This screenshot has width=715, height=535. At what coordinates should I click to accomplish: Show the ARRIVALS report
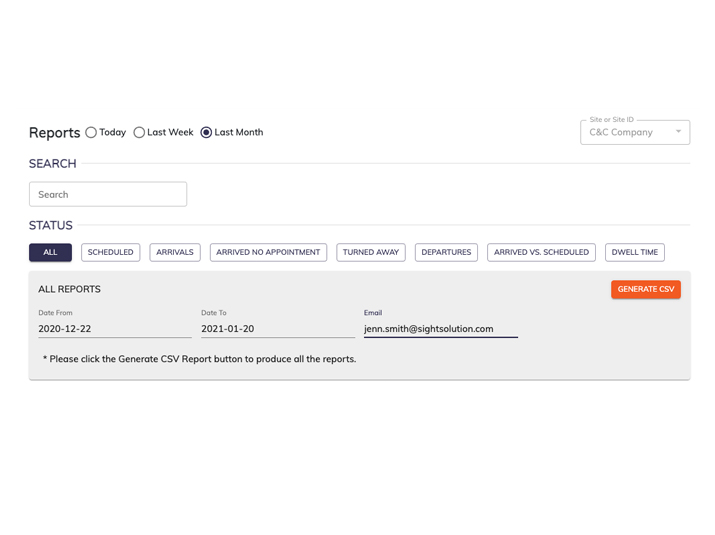(x=175, y=252)
